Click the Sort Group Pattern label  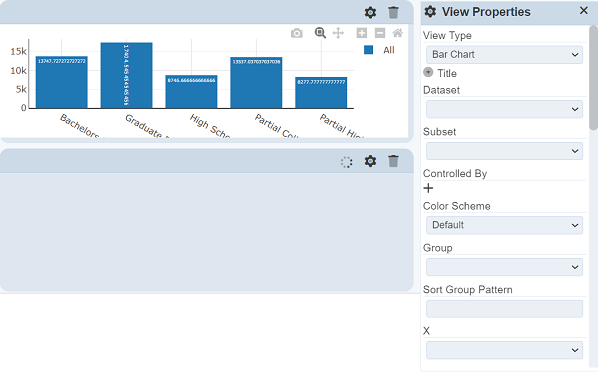468,289
